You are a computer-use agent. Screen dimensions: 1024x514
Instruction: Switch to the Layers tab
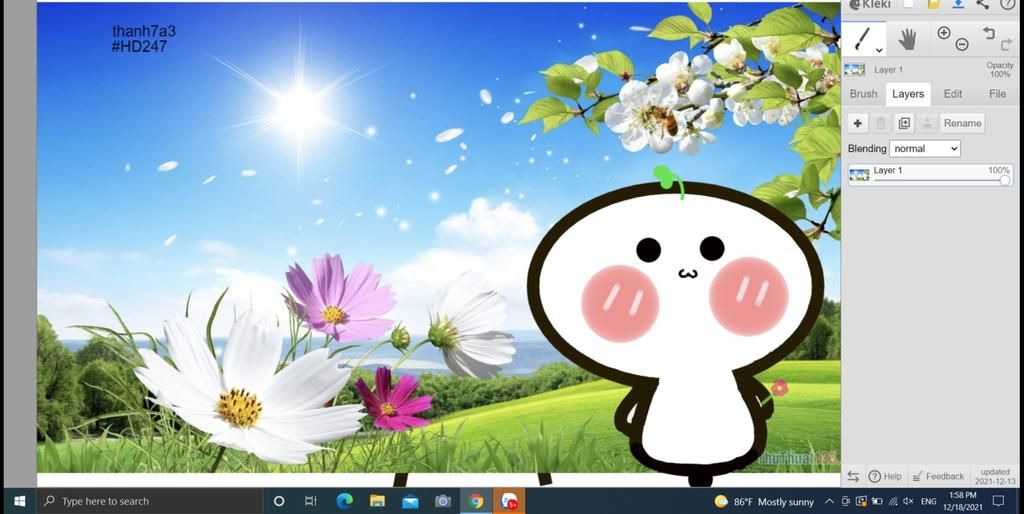point(908,94)
